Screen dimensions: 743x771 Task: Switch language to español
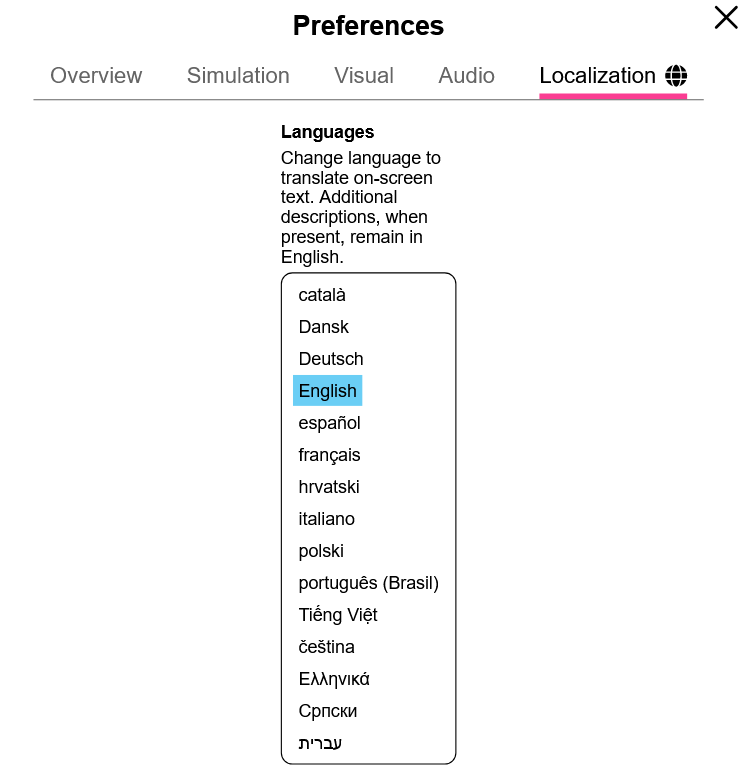(x=329, y=423)
